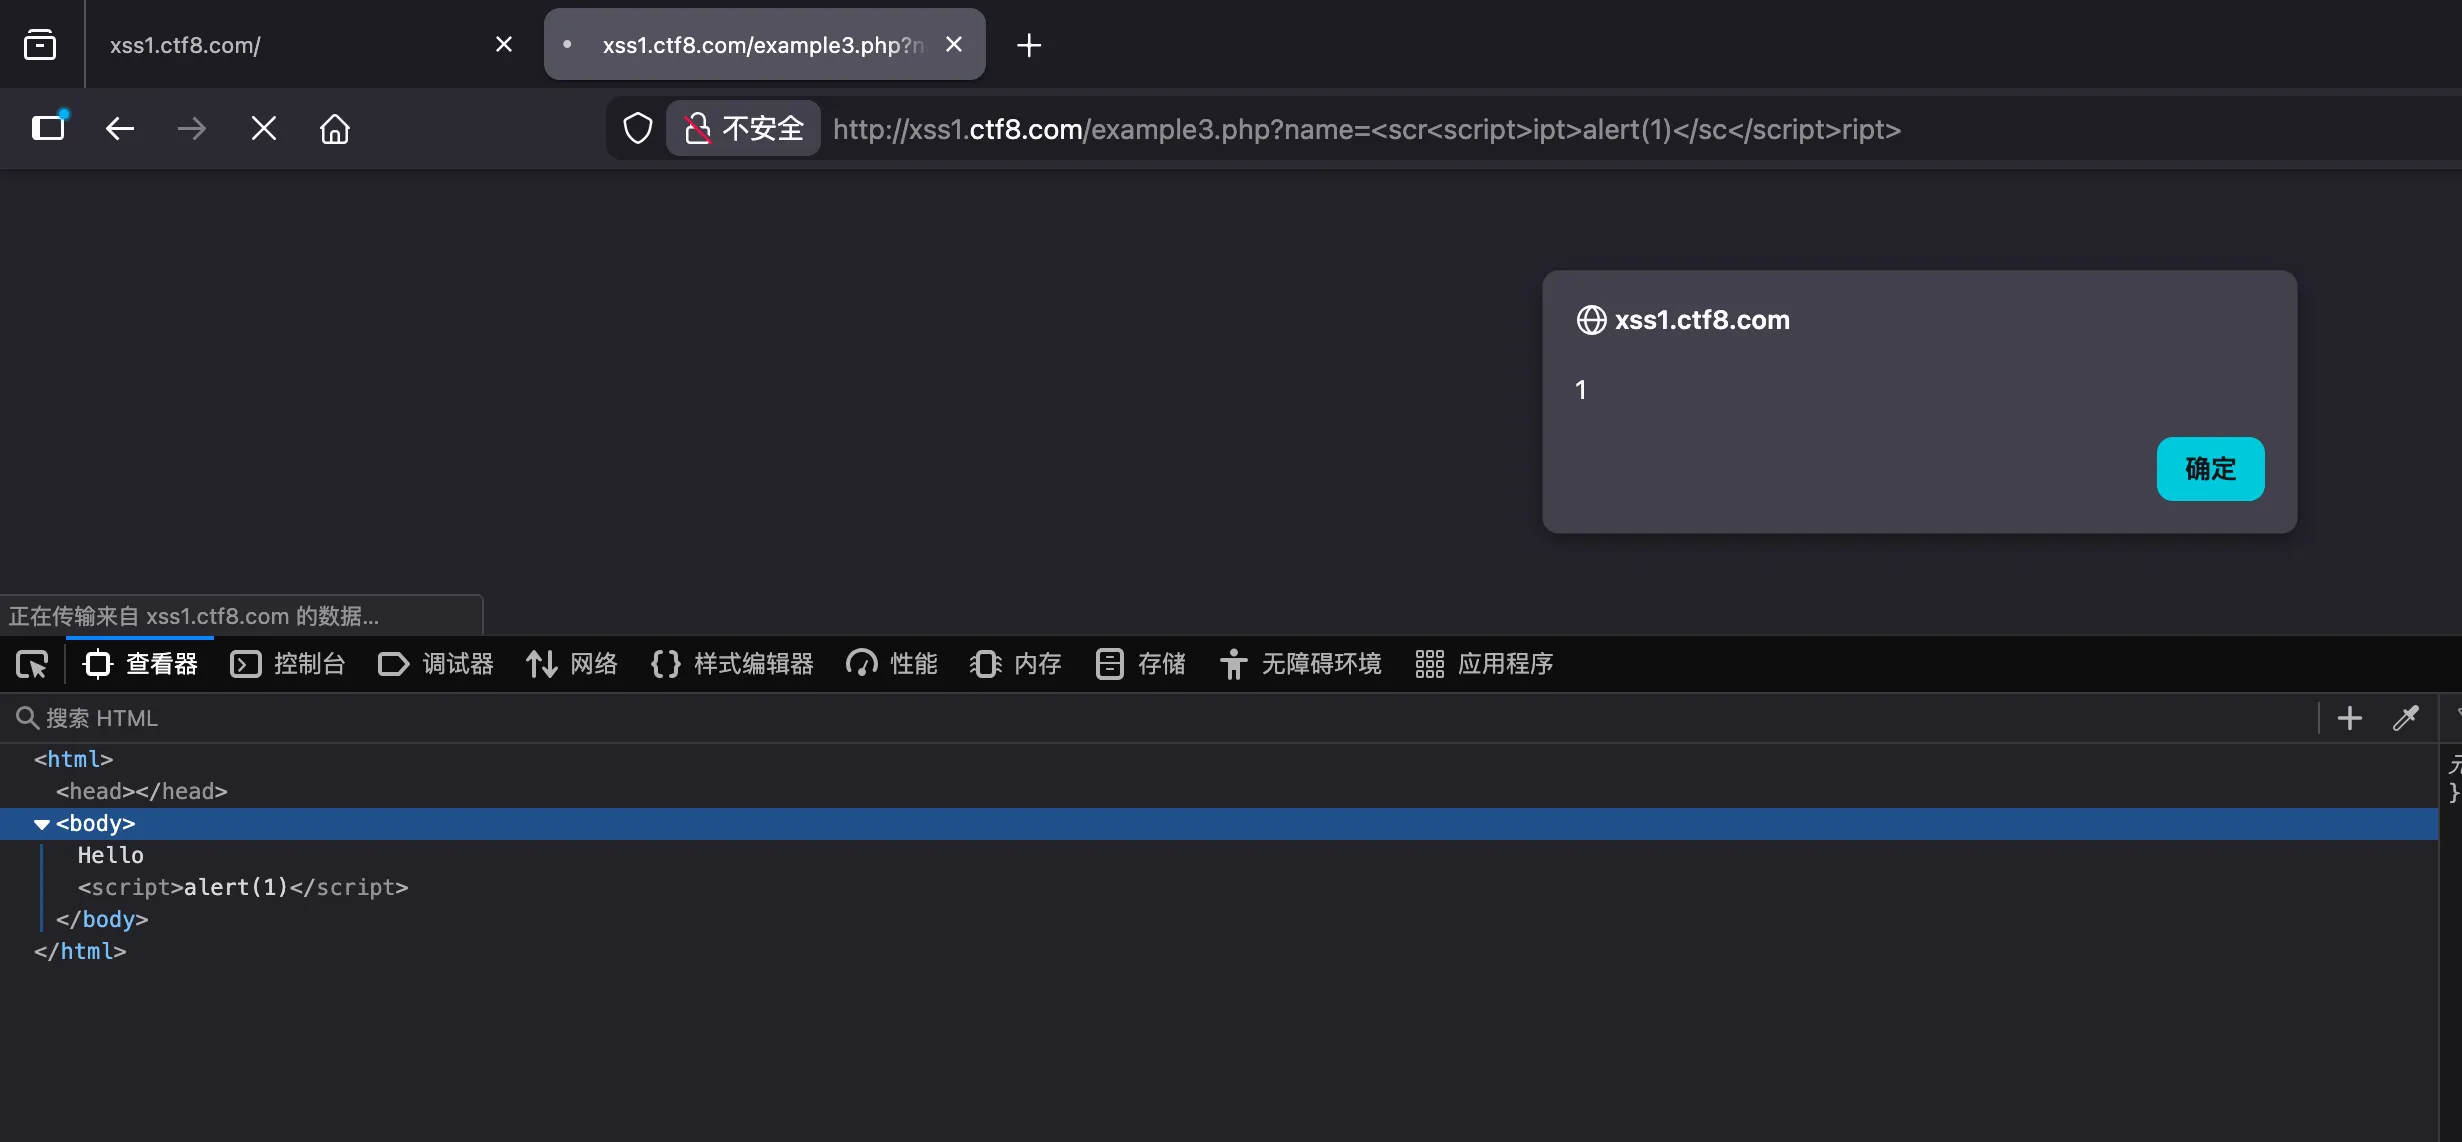Image resolution: width=2462 pixels, height=1142 pixels.
Task: Pick a color with the eyedropper
Action: pyautogui.click(x=2406, y=718)
